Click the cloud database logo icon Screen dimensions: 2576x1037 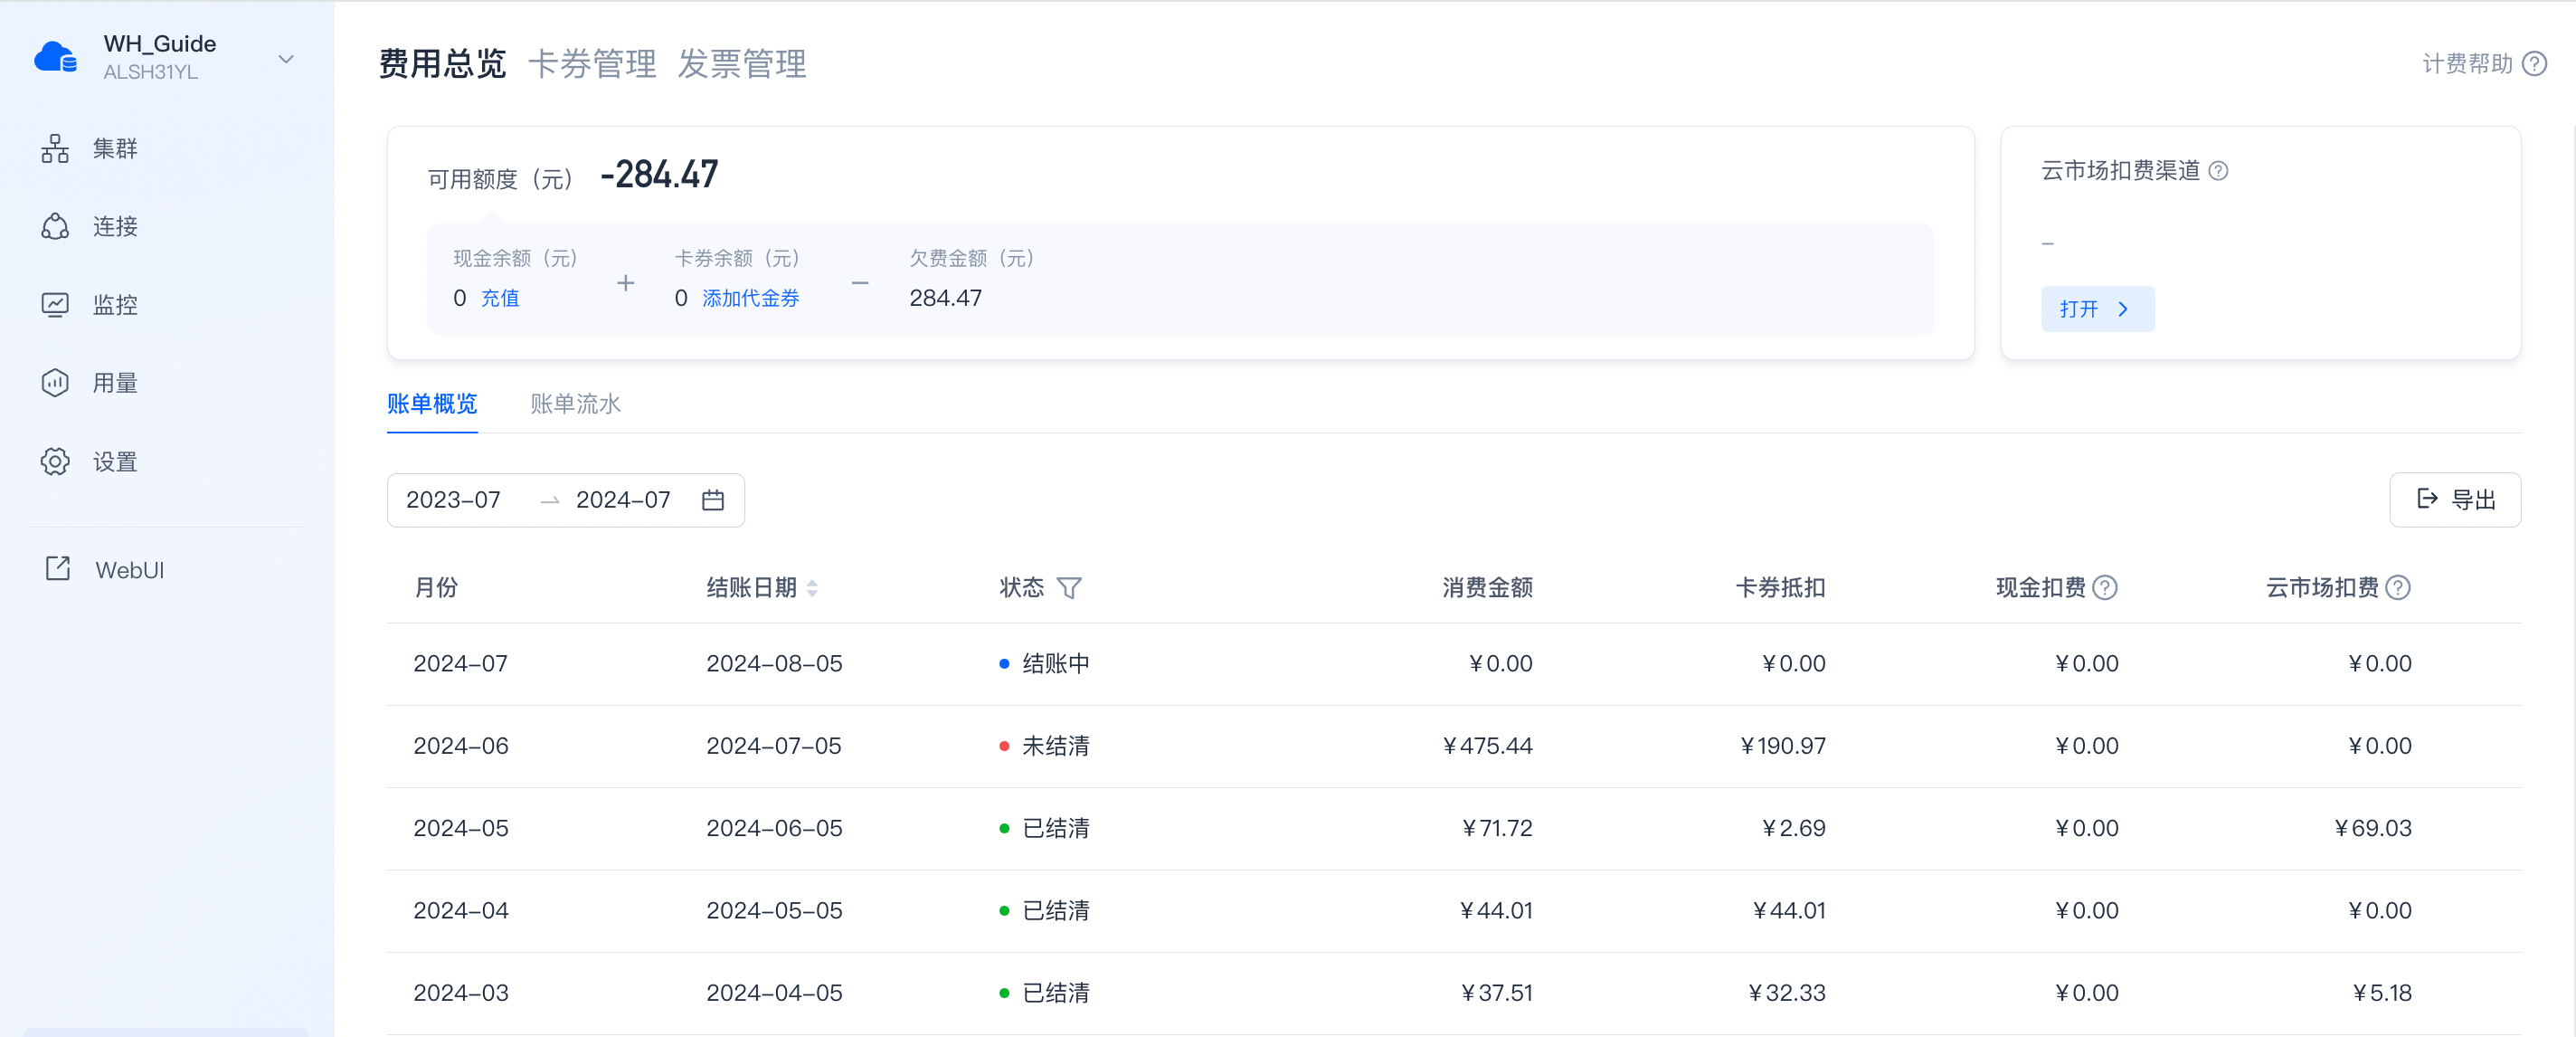[55, 57]
